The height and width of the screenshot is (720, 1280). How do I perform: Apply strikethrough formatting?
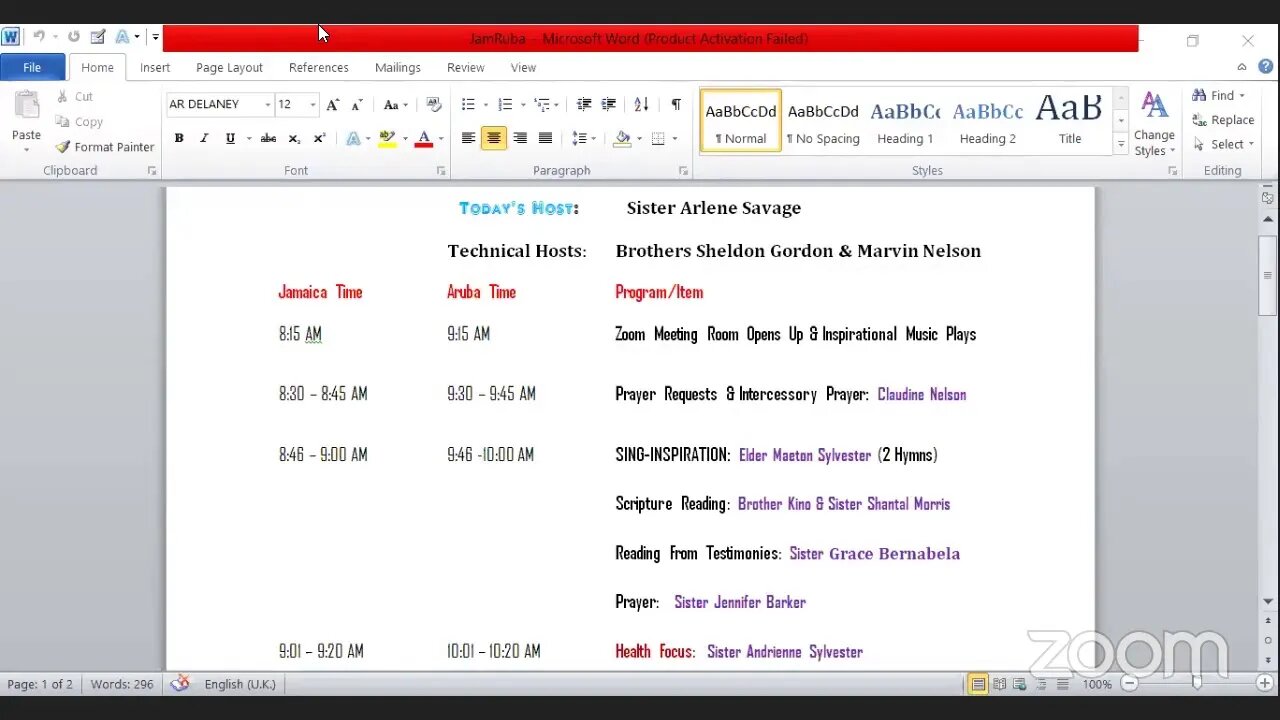(x=268, y=138)
